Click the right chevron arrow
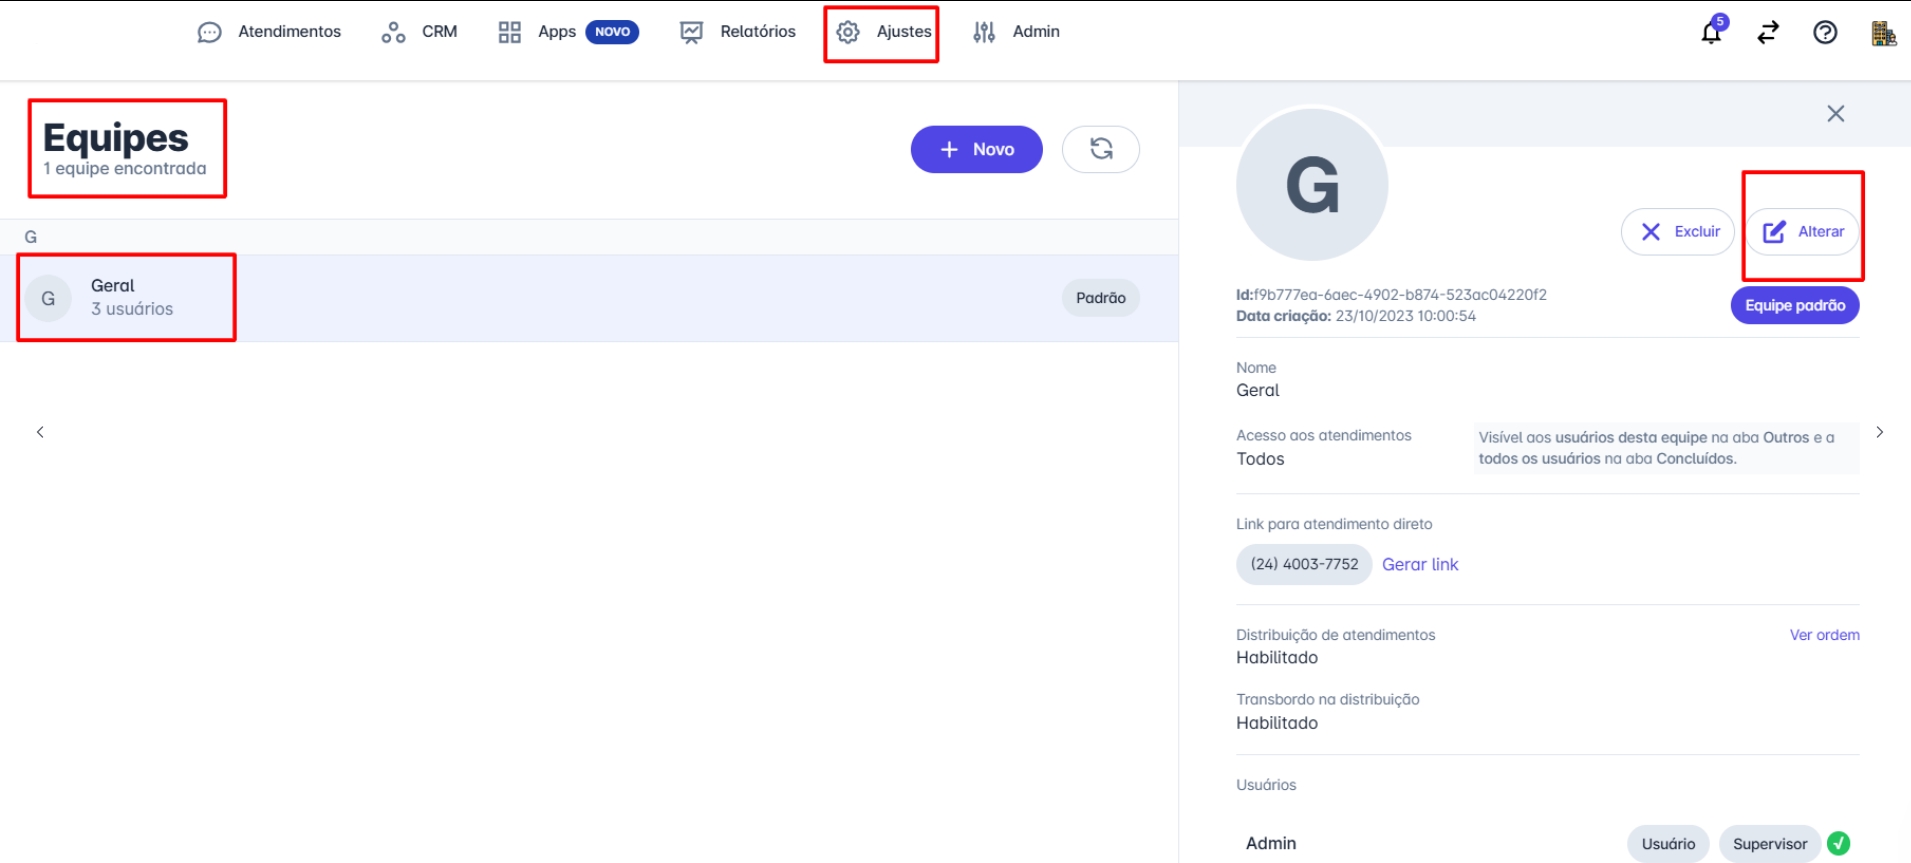 pyautogui.click(x=1879, y=432)
